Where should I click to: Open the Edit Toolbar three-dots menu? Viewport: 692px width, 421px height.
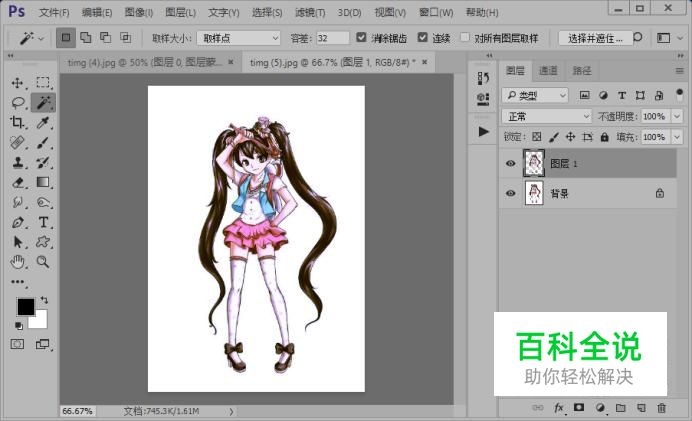pyautogui.click(x=17, y=282)
